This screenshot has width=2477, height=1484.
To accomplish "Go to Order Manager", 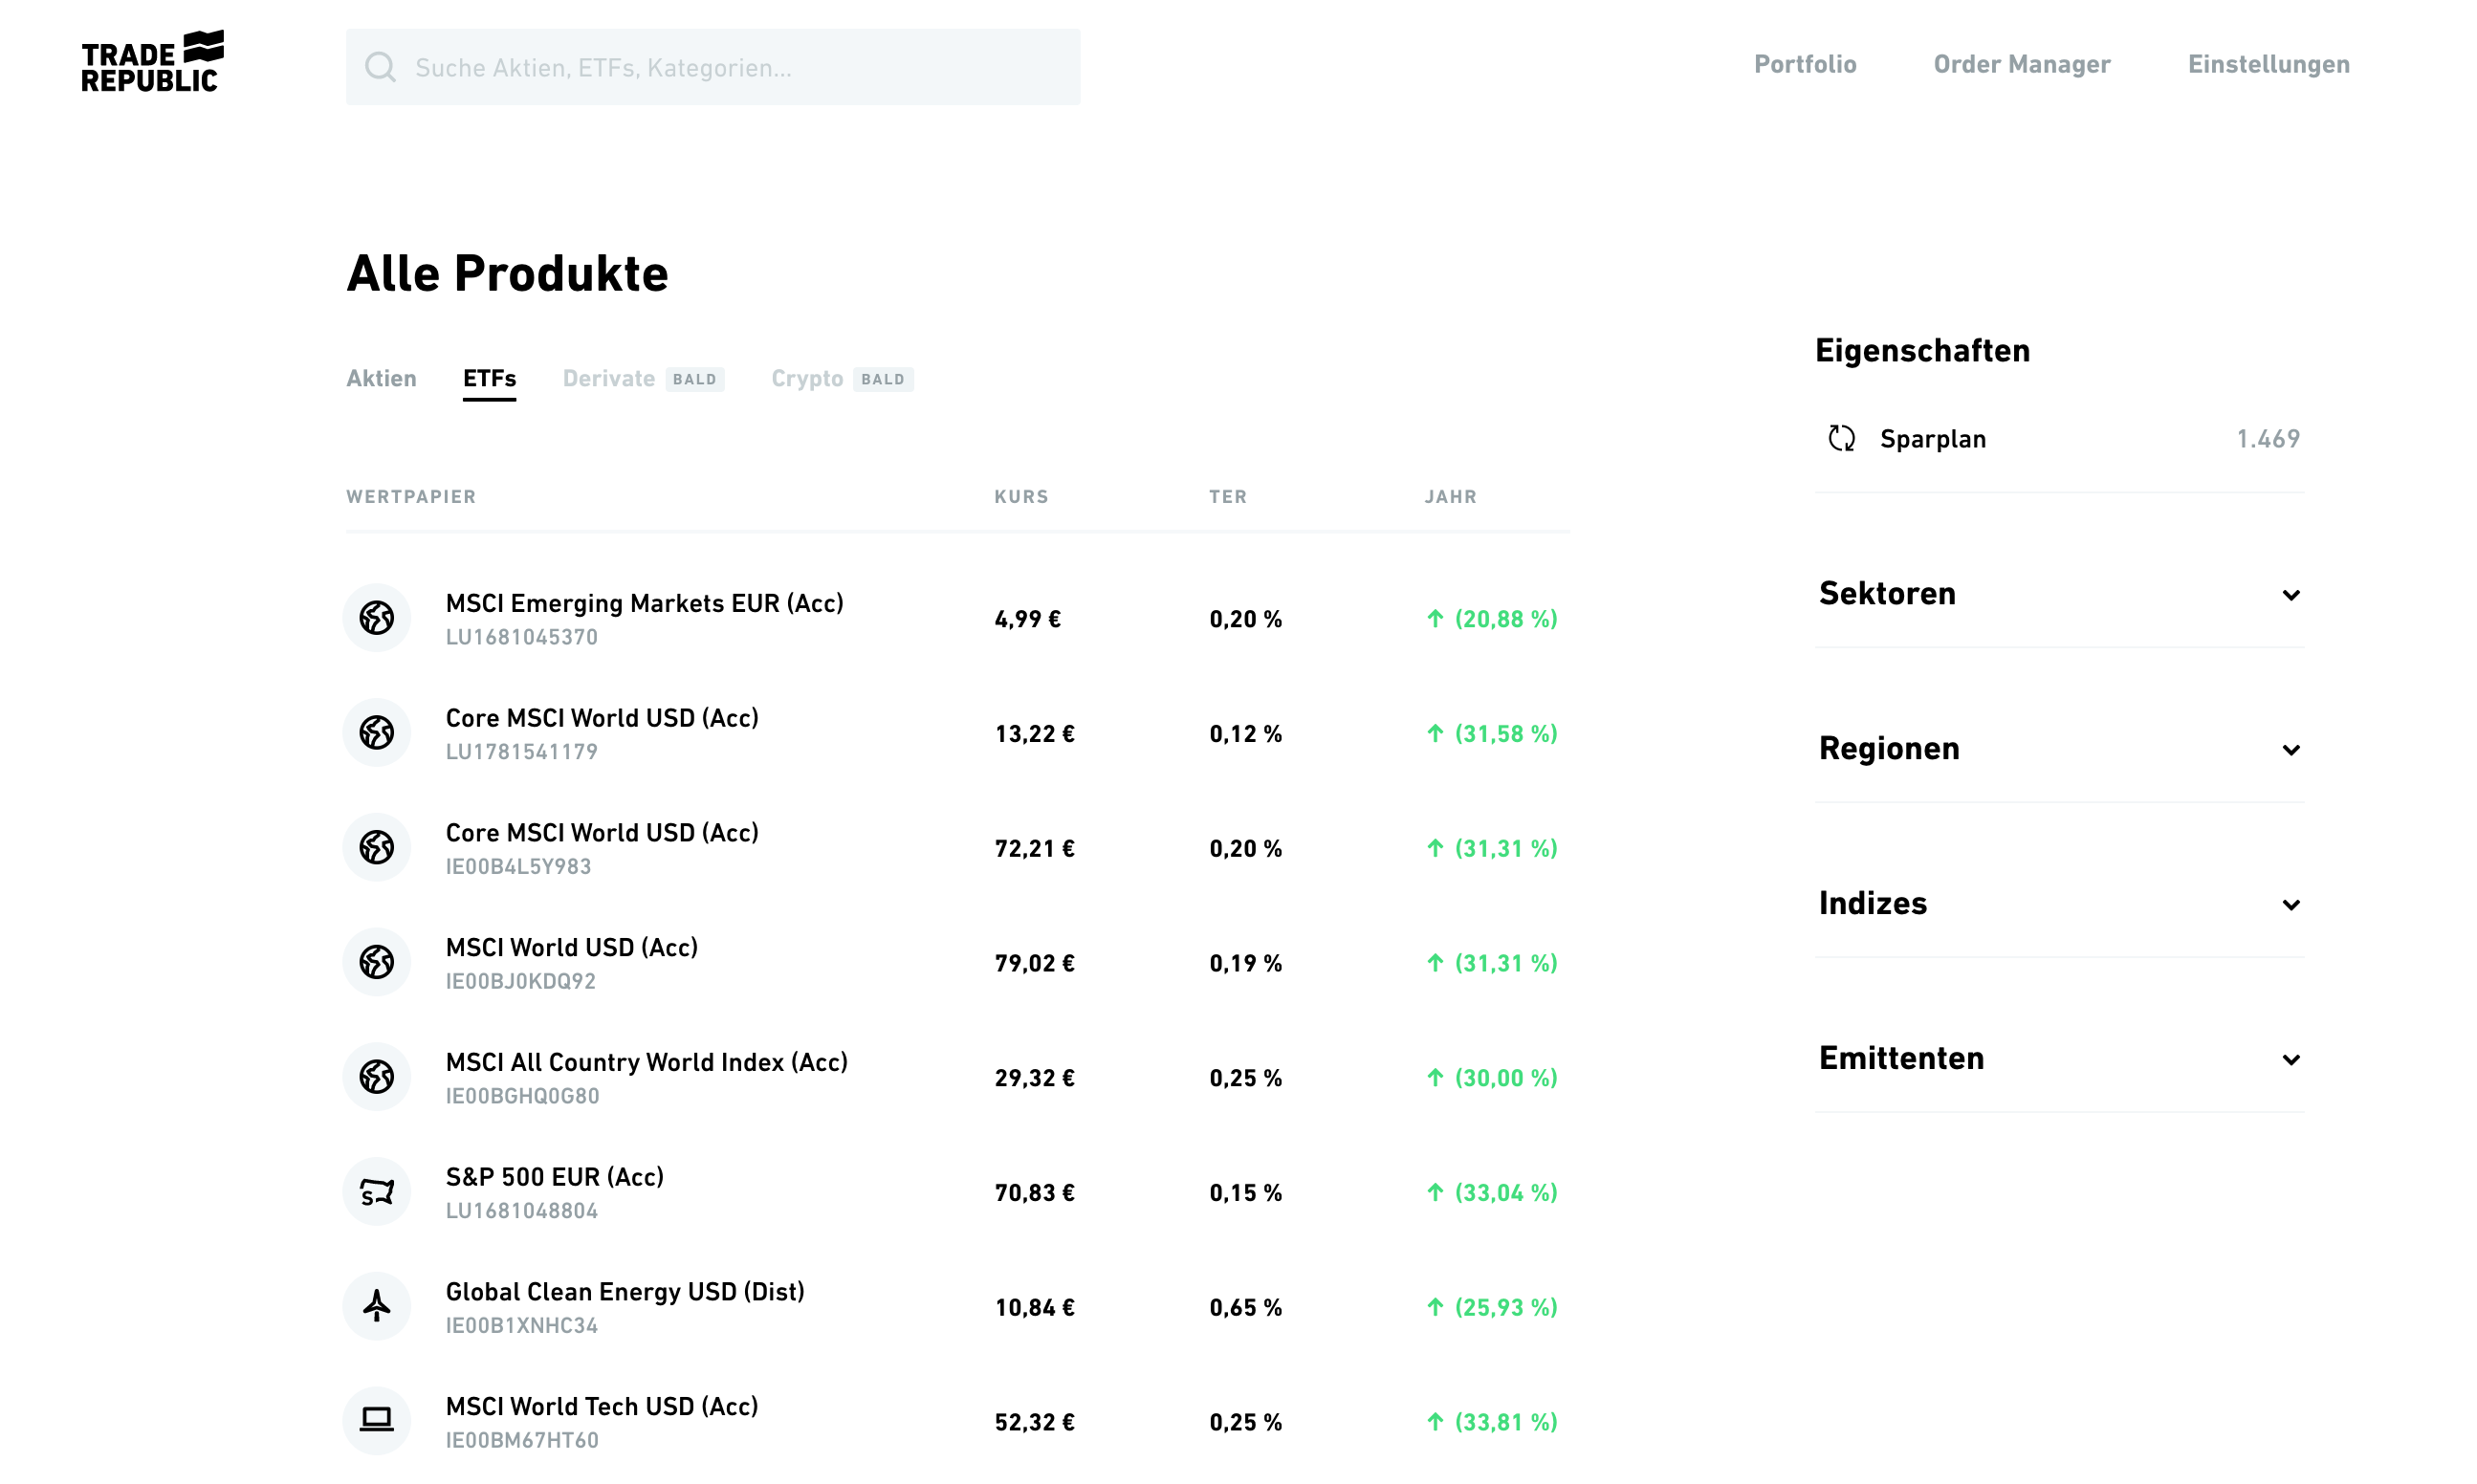I will 2021,65.
